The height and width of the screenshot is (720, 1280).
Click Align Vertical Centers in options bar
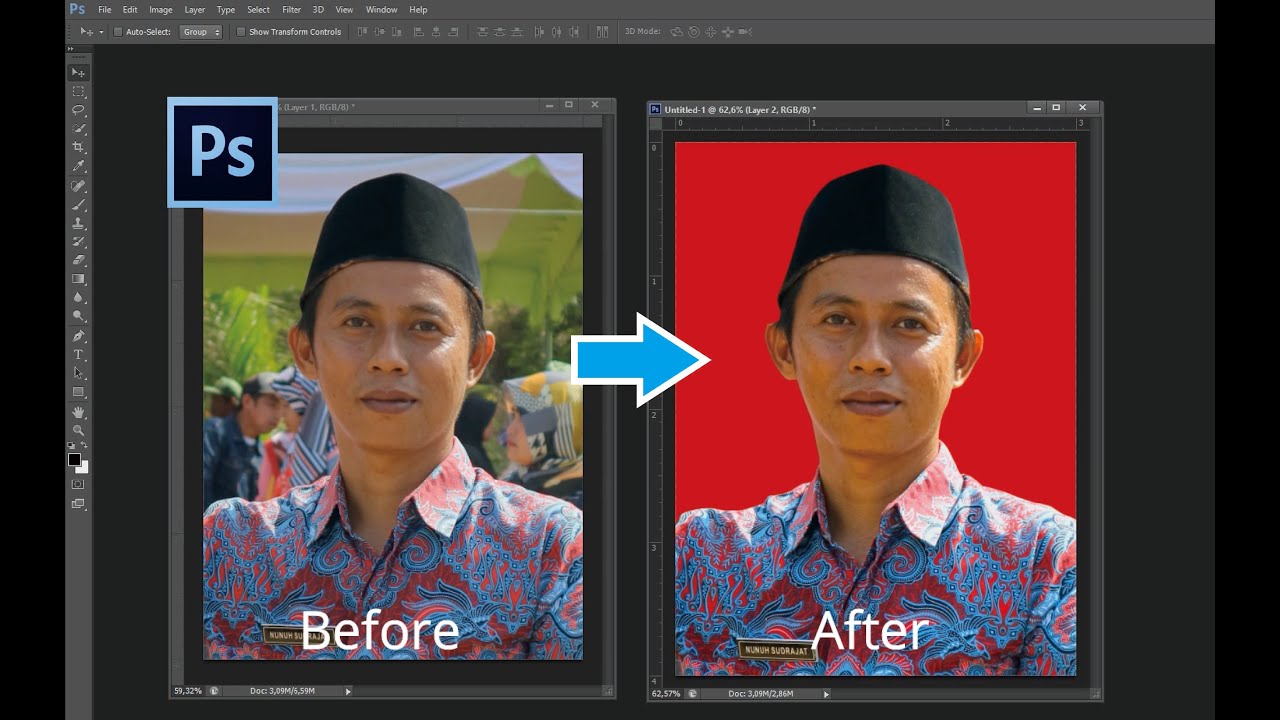[x=379, y=32]
